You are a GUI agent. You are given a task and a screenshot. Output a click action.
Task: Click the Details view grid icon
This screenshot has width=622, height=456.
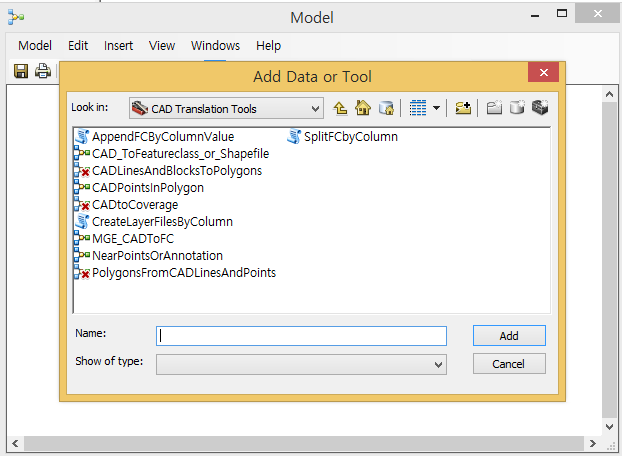pos(418,108)
